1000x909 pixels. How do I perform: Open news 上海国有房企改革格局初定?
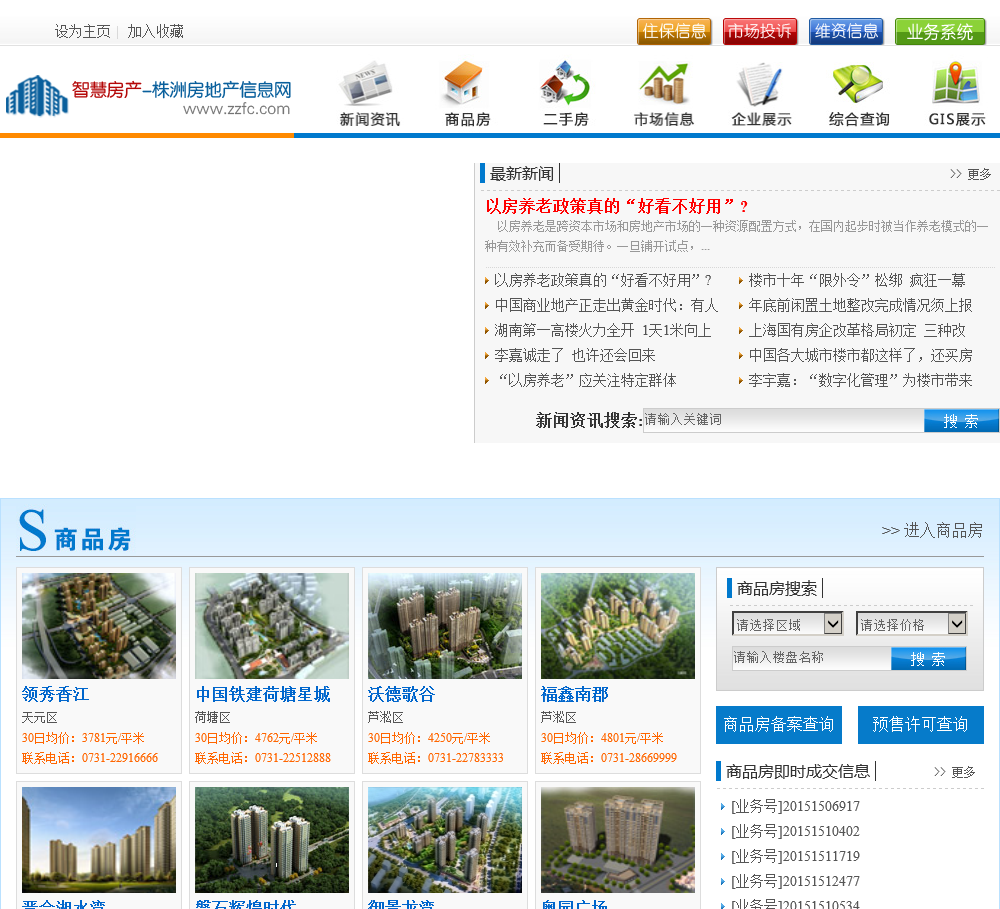[857, 330]
